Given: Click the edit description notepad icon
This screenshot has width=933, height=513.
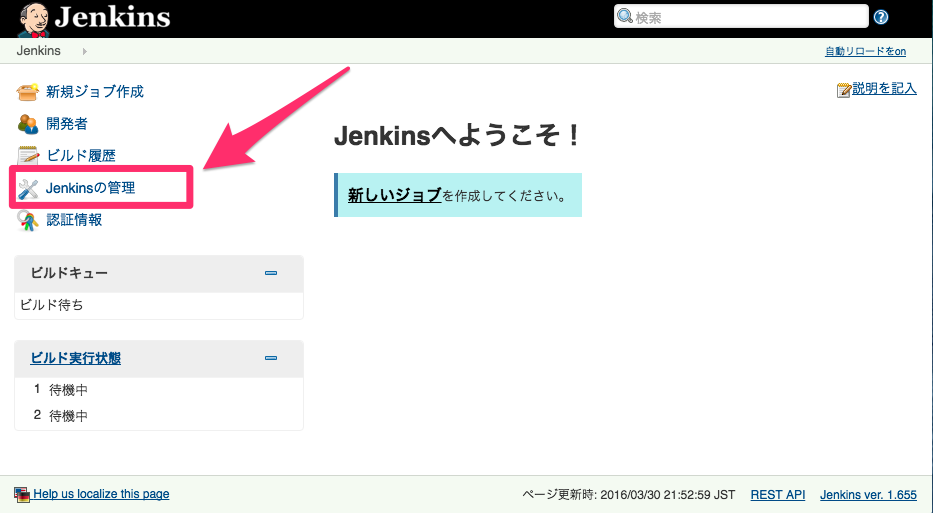Looking at the screenshot, I should (x=843, y=90).
